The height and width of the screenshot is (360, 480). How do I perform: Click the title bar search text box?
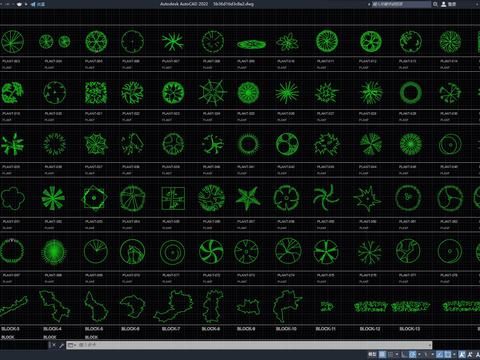(x=401, y=4)
